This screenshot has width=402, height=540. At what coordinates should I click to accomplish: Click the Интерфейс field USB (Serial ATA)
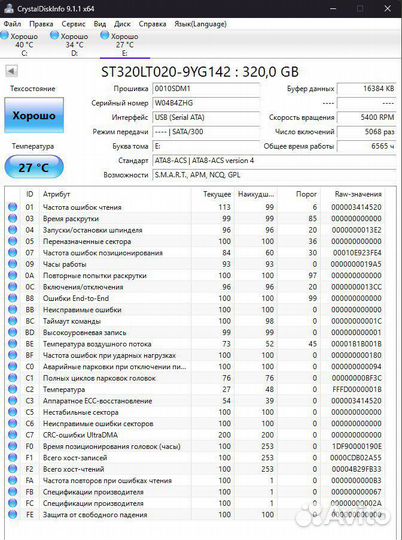pos(206,117)
